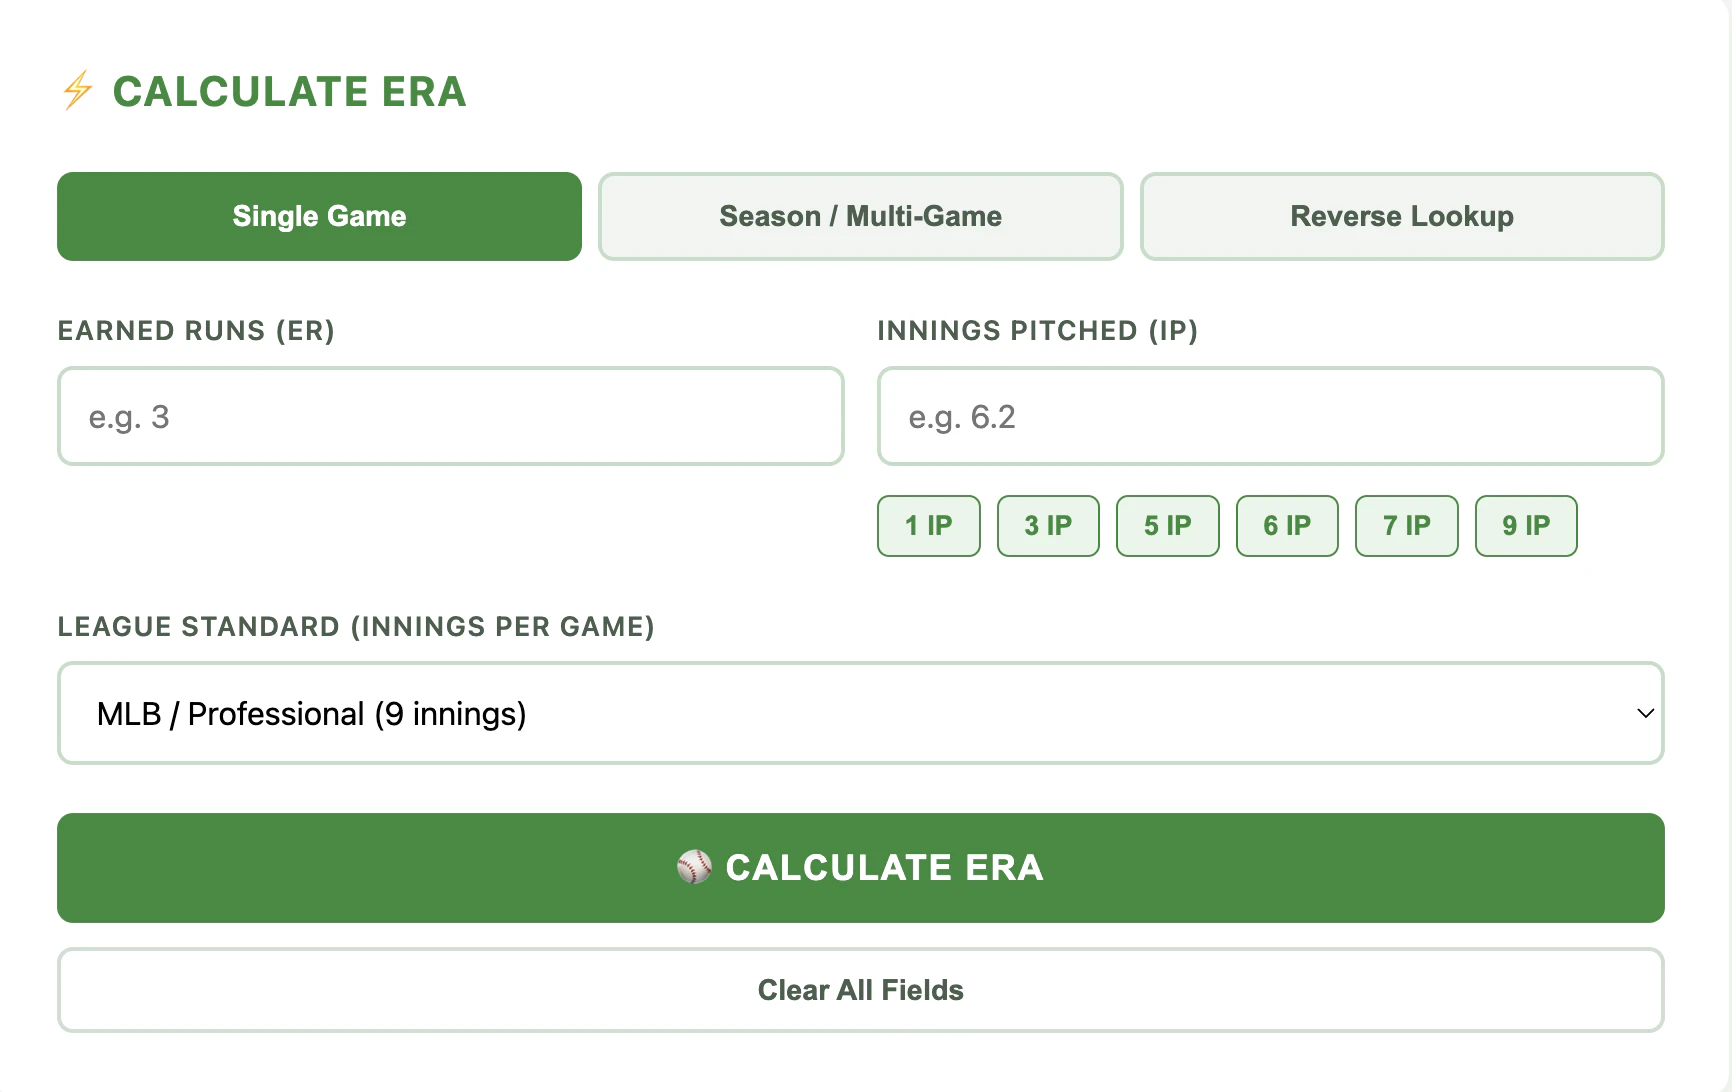Click Clear All Fields
This screenshot has height=1092, width=1732.
pos(860,990)
